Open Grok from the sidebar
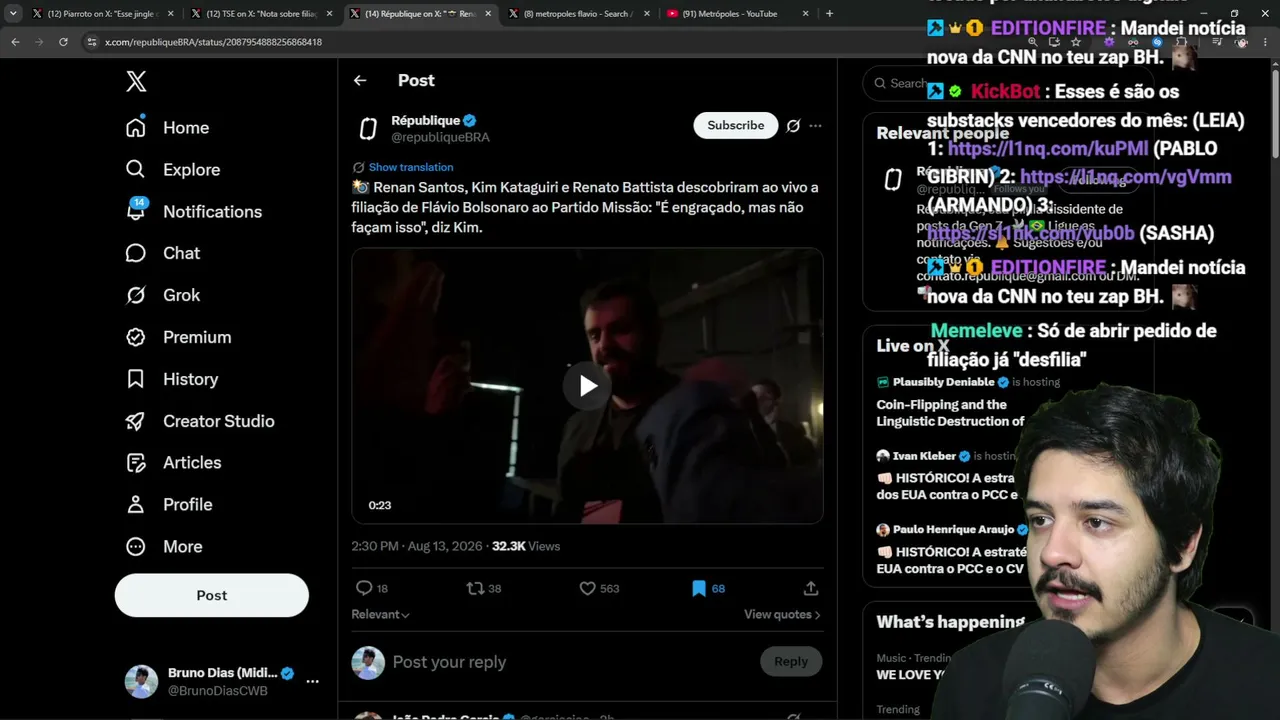 (x=162, y=296)
